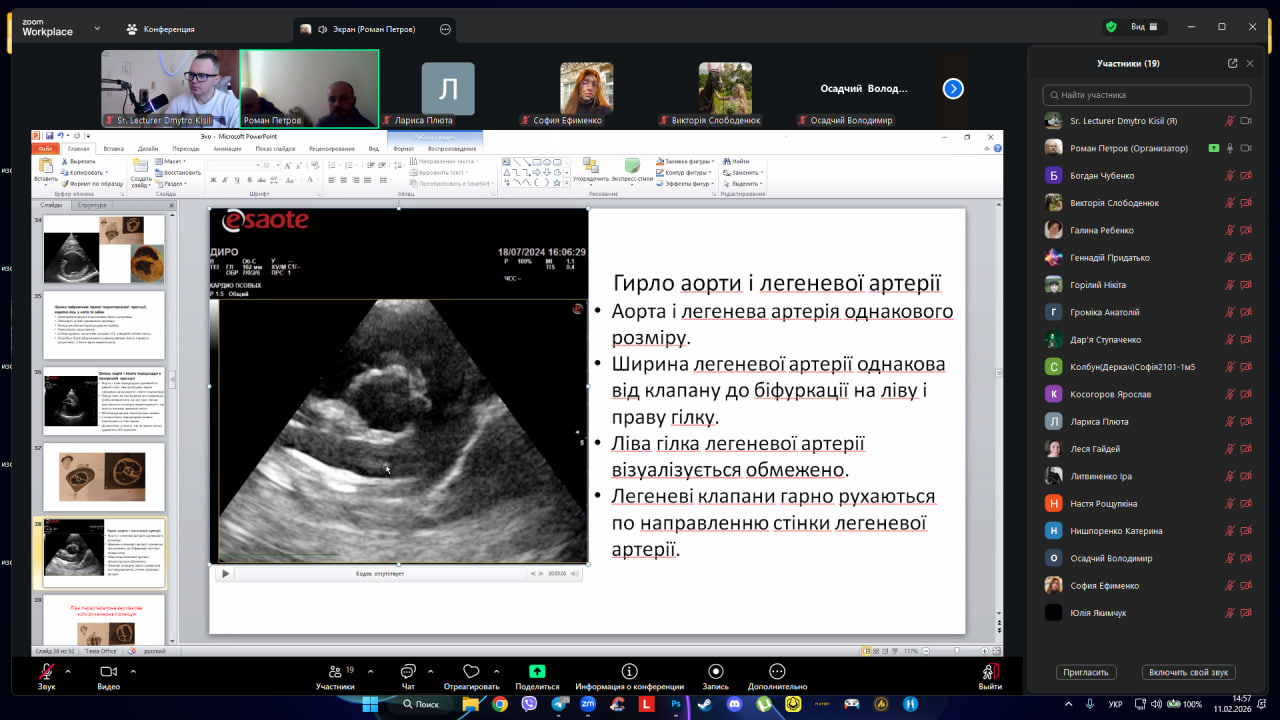Click the Дополнительно more options icon
Viewport: 1280px width, 720px height.
[x=776, y=672]
